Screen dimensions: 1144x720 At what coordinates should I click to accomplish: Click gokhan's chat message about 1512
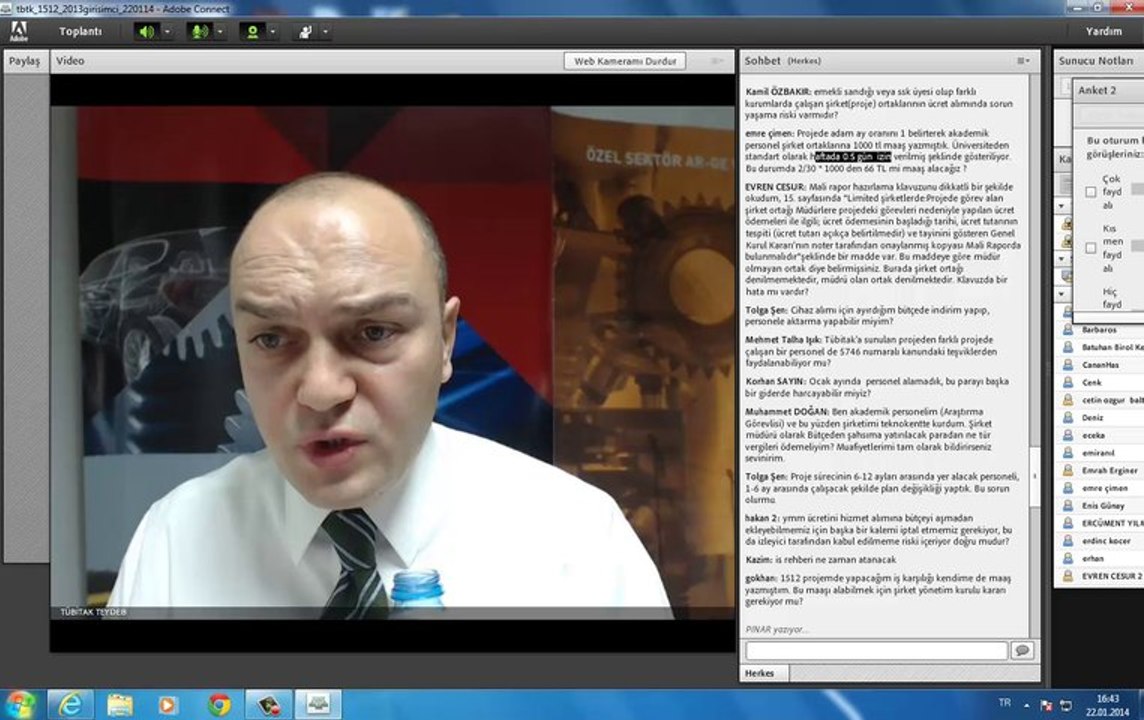[879, 589]
